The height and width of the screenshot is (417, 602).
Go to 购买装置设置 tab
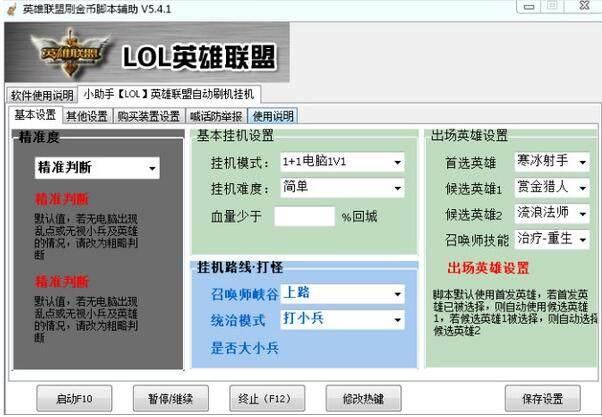tap(149, 116)
